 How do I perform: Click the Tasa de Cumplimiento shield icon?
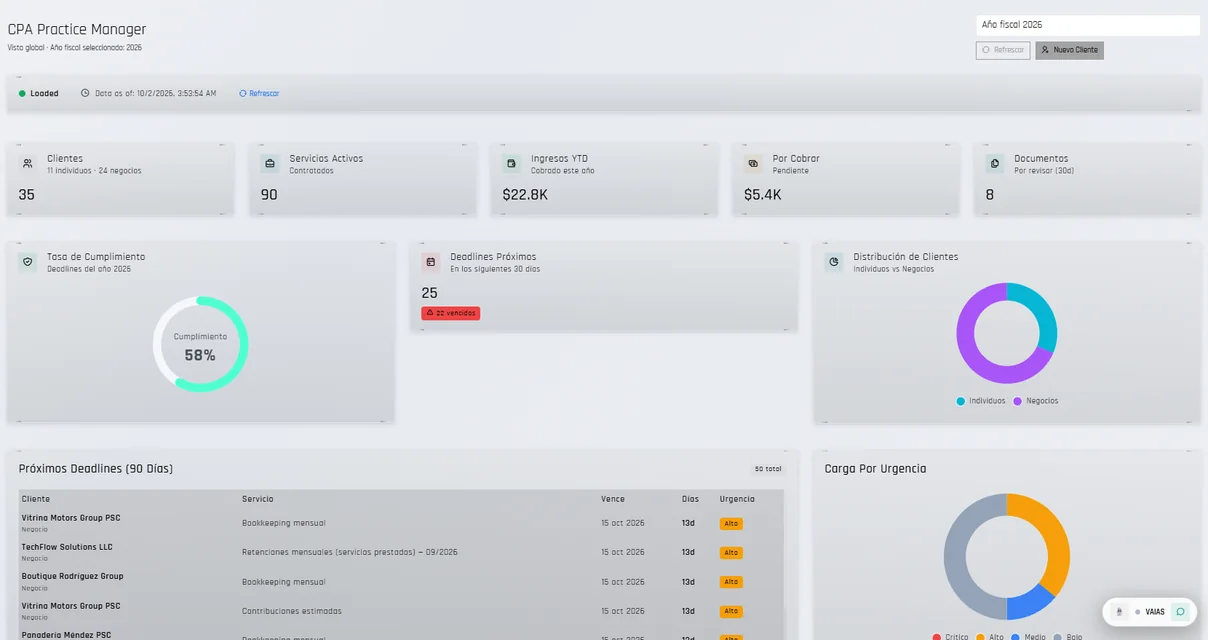tap(27, 262)
